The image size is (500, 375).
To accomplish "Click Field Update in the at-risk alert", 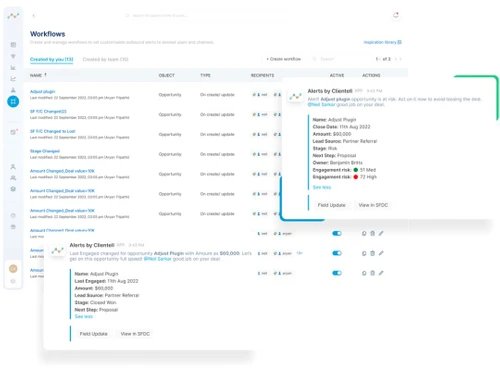I will pos(331,205).
